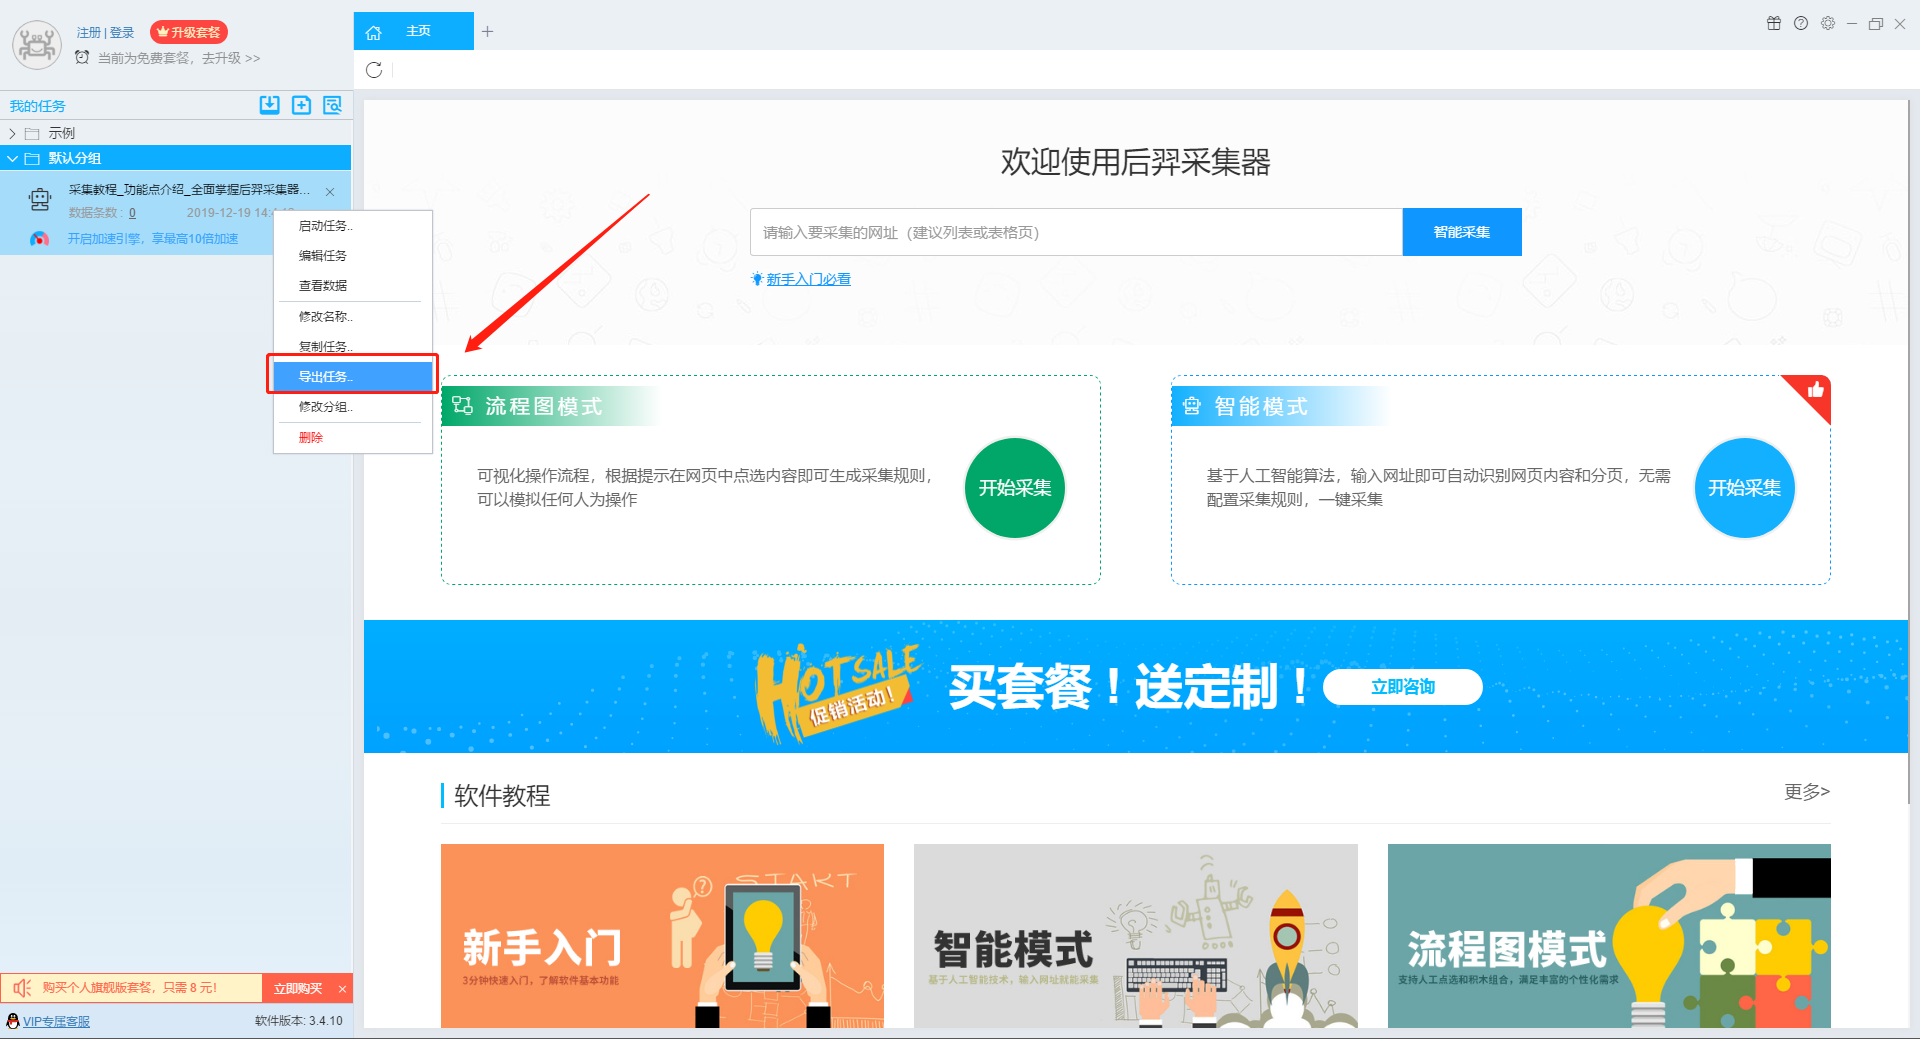
Task: Choose 启动任务 from the context menu
Action: 353,226
